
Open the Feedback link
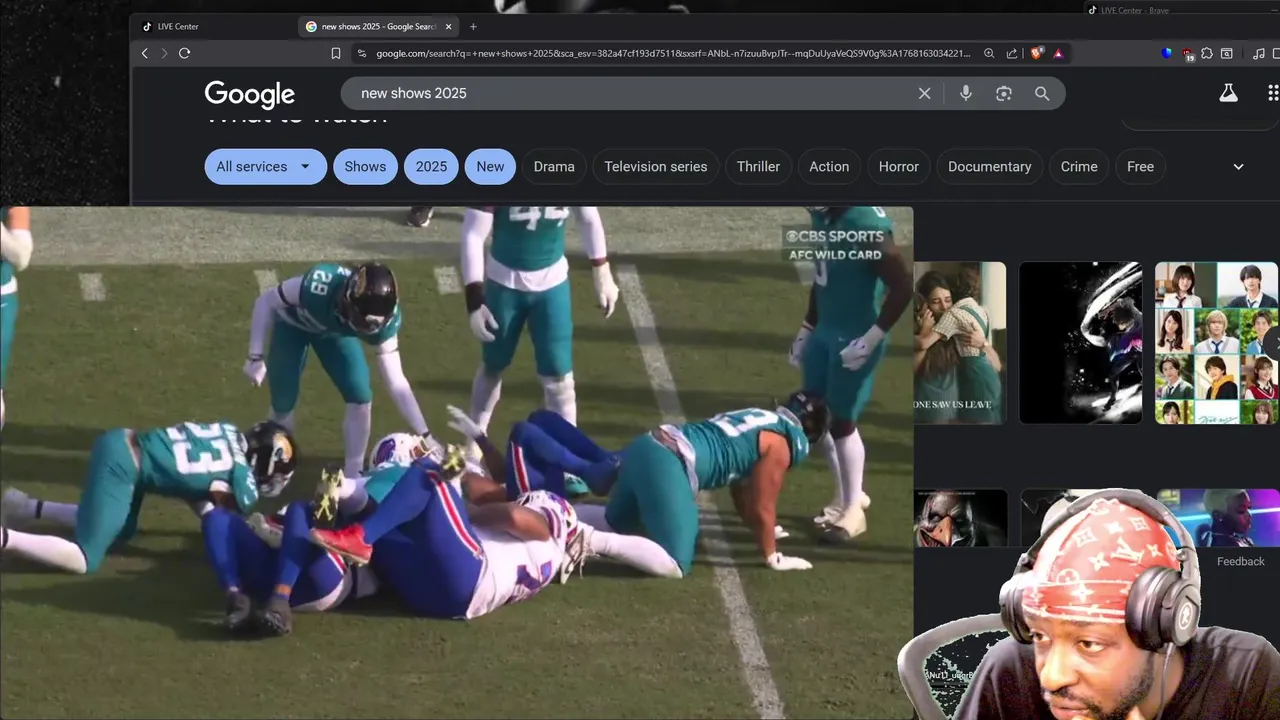click(x=1241, y=562)
